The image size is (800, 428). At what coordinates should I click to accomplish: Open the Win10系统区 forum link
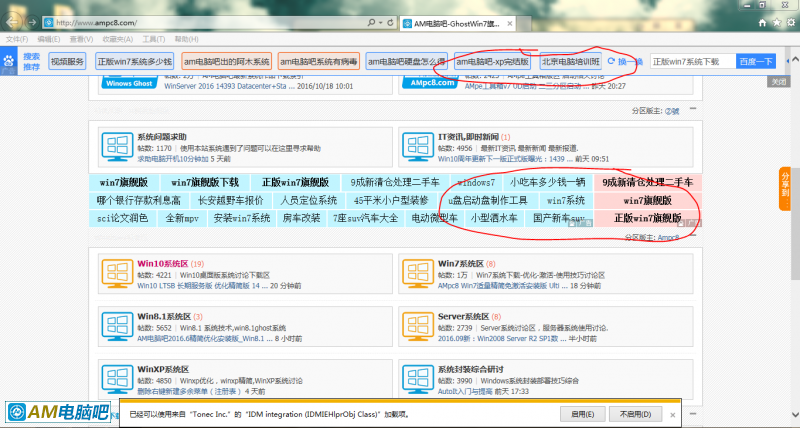(x=163, y=264)
